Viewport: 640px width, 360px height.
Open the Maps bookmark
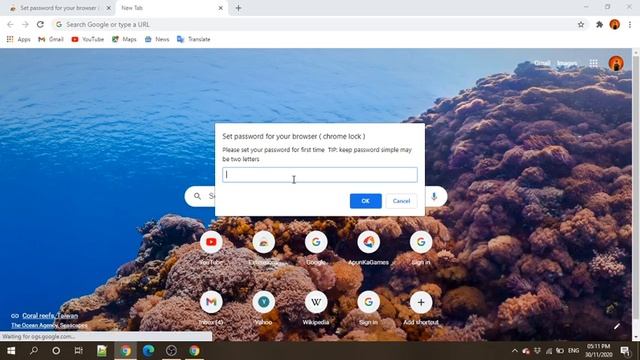(124, 39)
